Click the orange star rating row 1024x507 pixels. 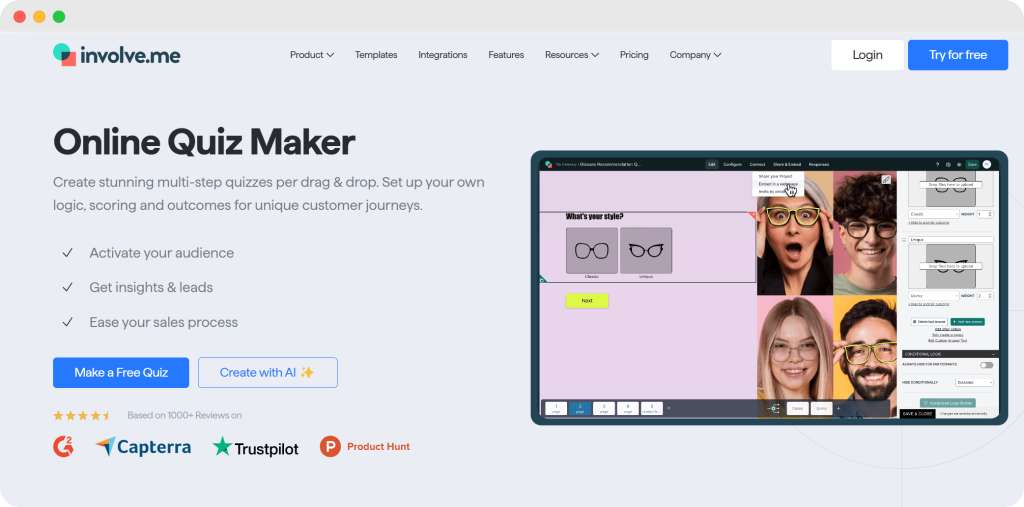[82, 416]
